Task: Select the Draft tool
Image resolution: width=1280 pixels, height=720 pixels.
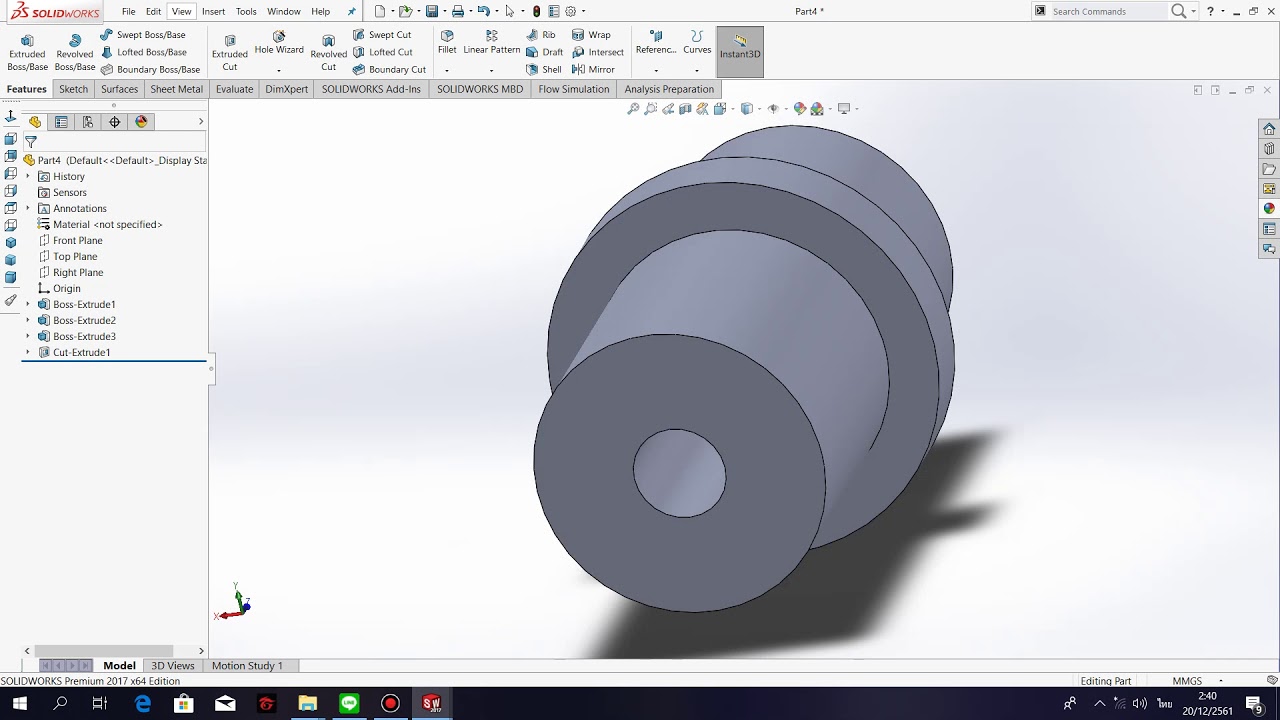Action: pyautogui.click(x=544, y=52)
